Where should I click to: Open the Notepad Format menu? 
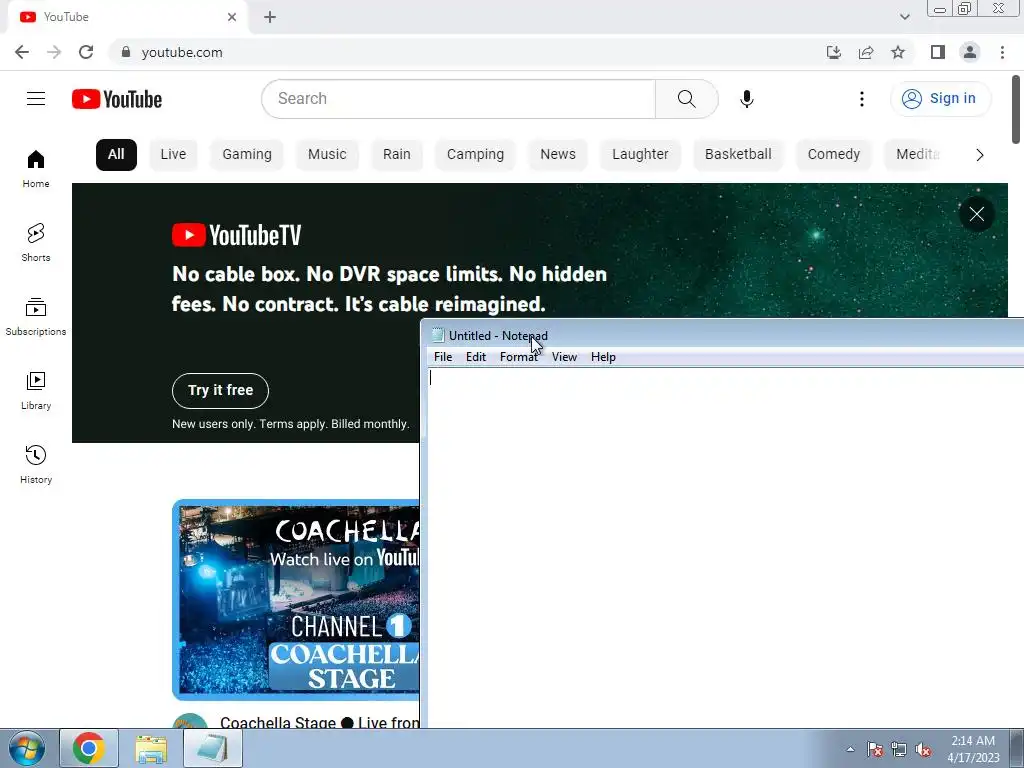coord(519,357)
